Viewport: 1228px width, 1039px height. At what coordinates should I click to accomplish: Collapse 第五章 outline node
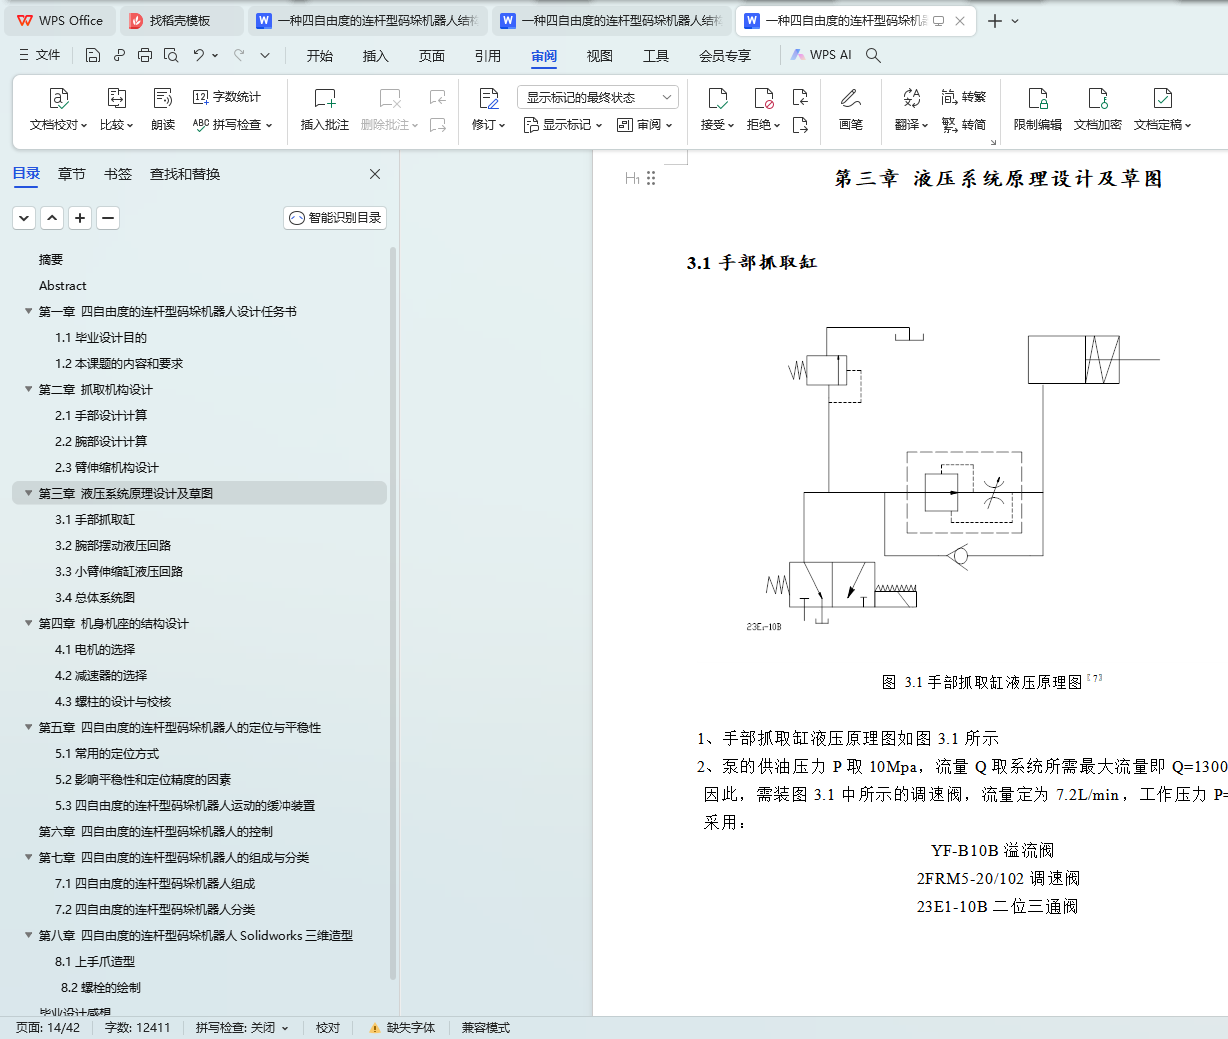coord(29,727)
